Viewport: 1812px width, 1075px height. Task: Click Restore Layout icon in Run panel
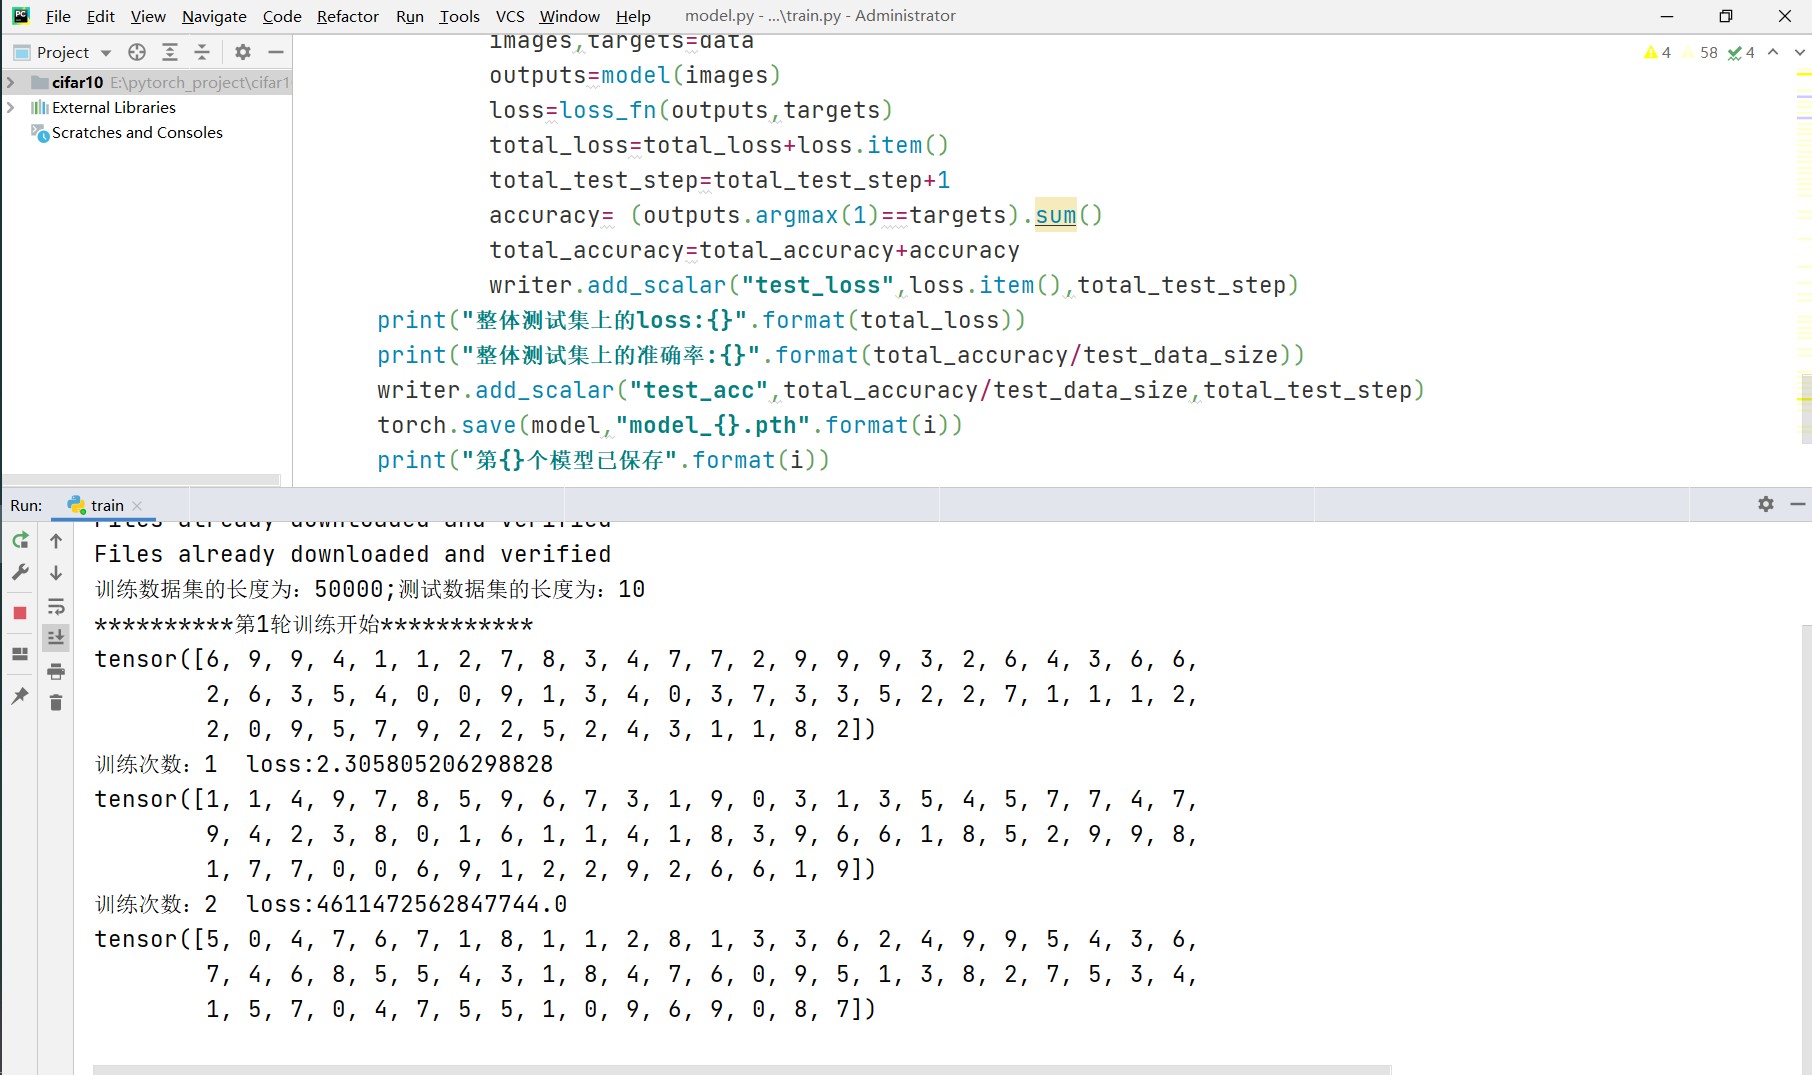coord(20,654)
